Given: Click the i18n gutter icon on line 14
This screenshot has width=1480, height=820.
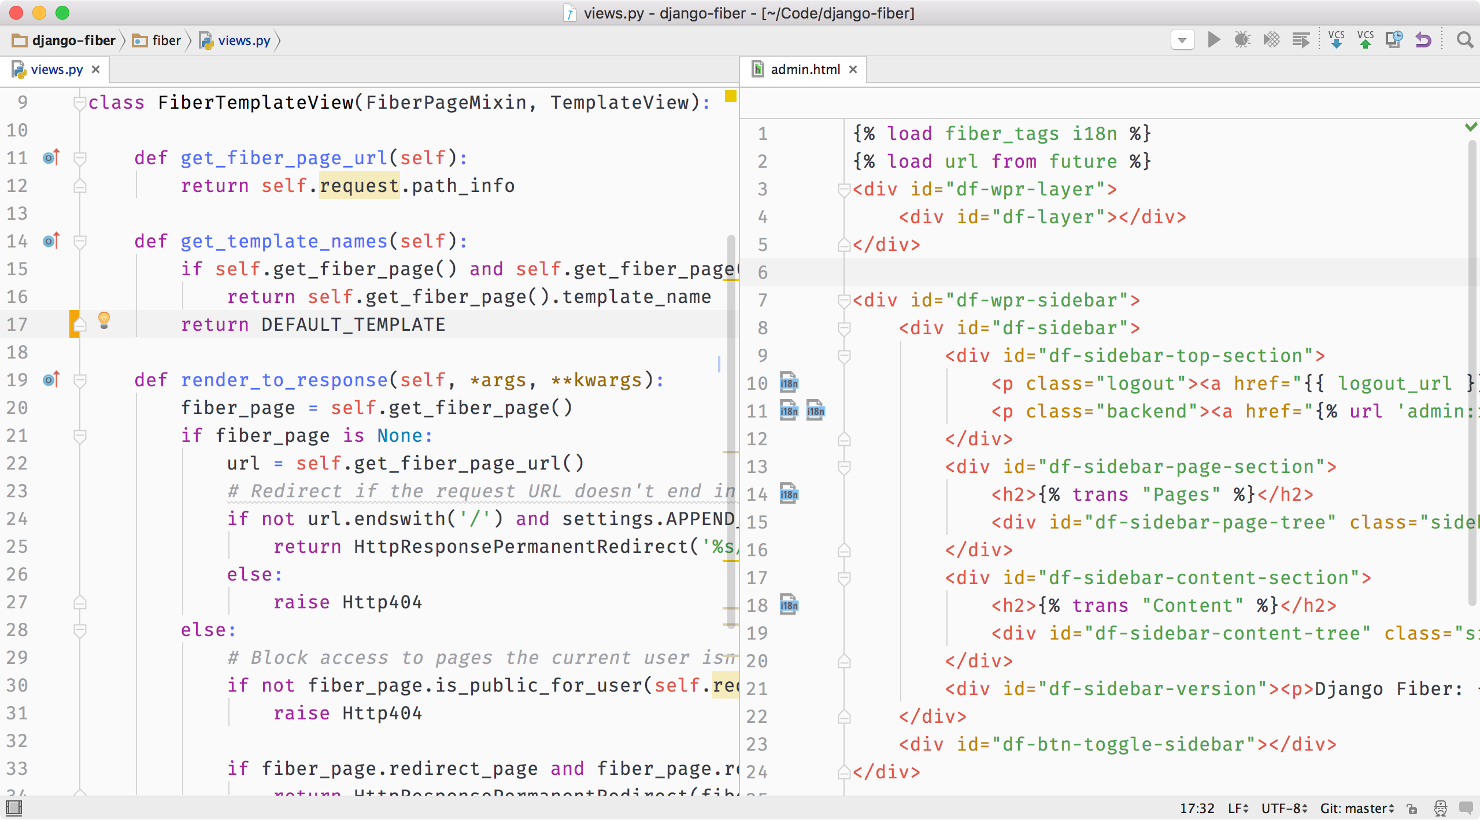Looking at the screenshot, I should (788, 493).
